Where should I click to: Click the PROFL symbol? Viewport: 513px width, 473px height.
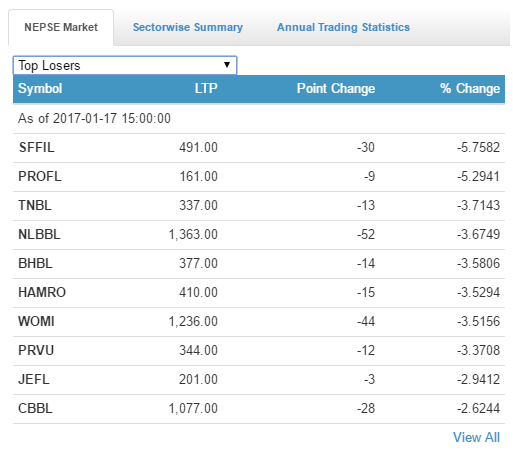point(40,176)
